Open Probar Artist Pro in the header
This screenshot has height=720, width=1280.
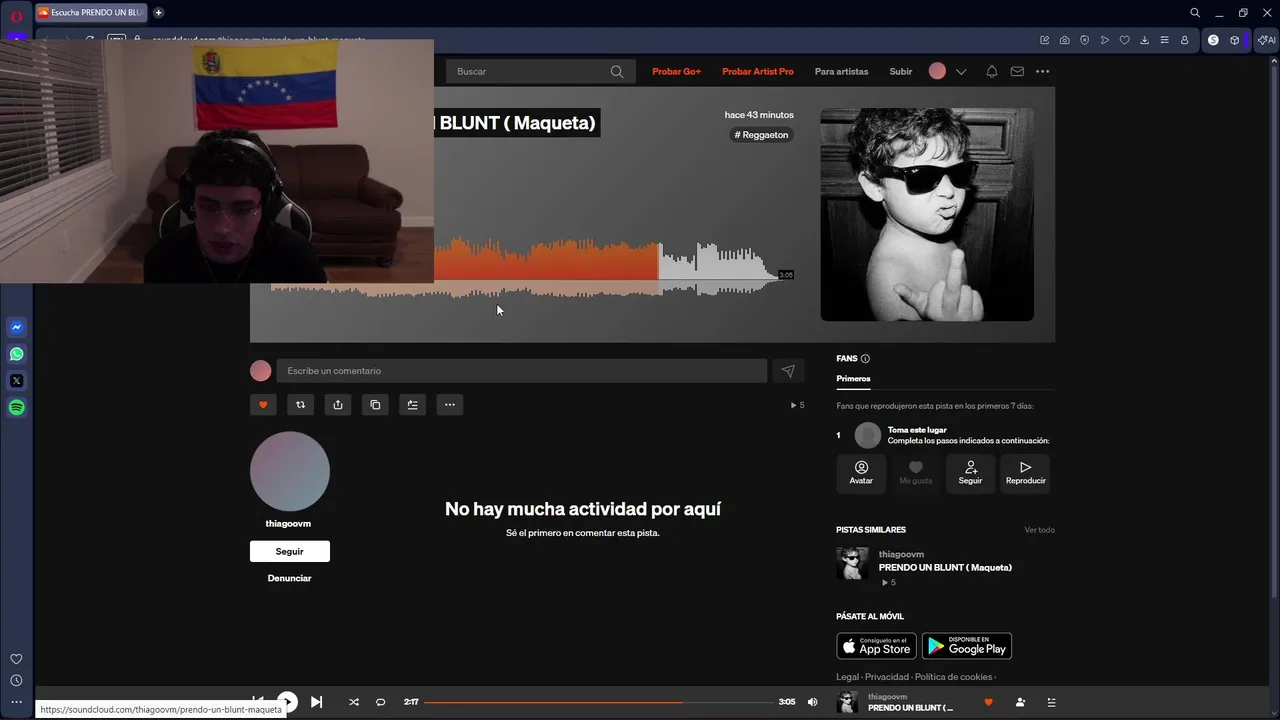(758, 72)
